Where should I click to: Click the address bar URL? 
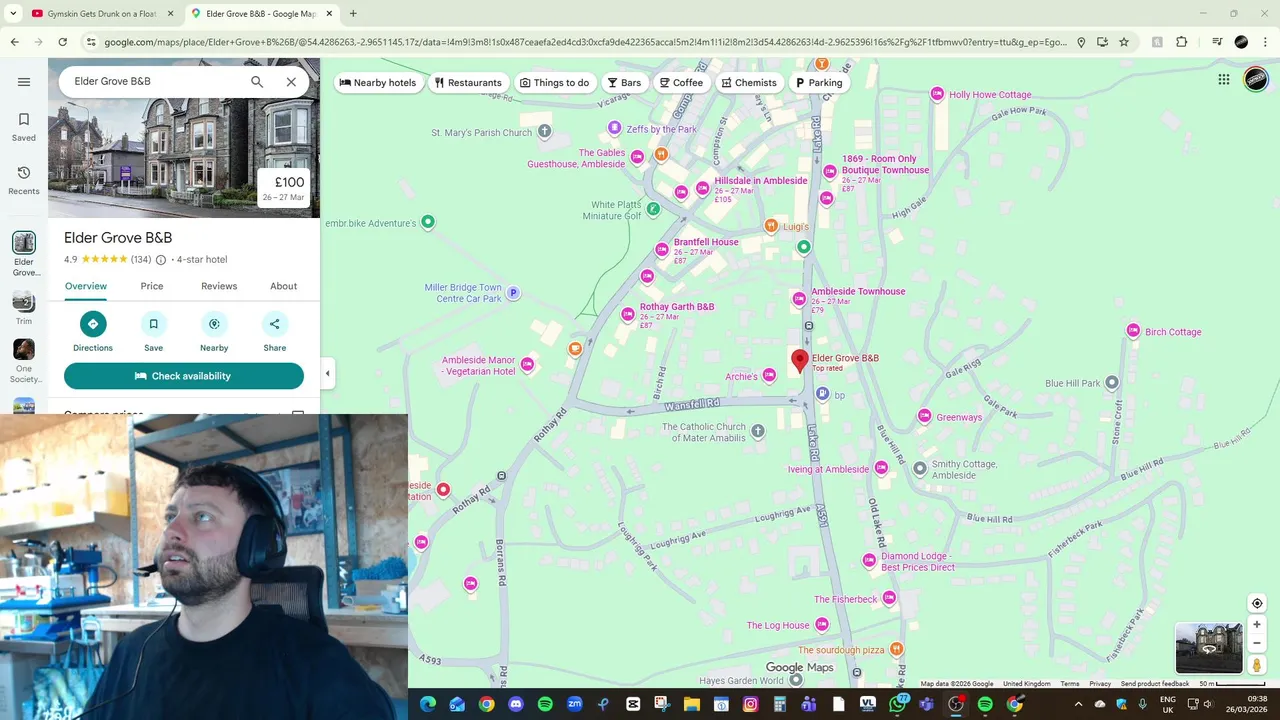click(x=585, y=42)
